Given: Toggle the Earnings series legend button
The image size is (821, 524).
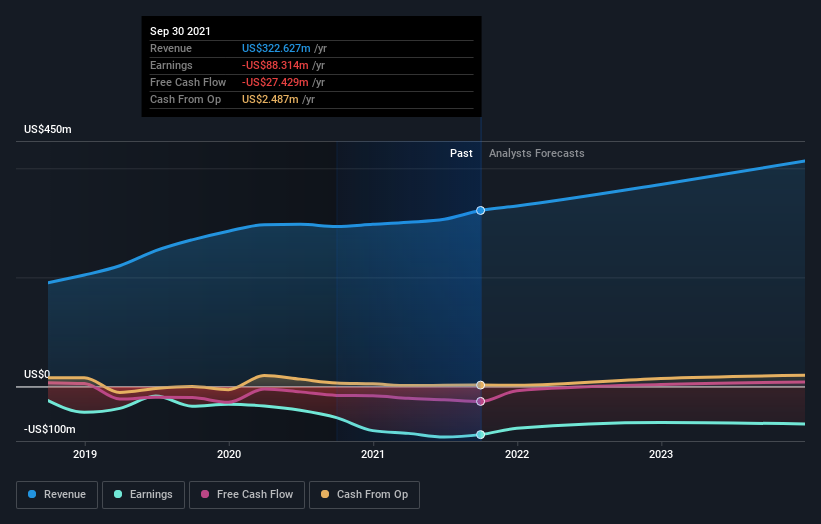Looking at the screenshot, I should pyautogui.click(x=143, y=495).
